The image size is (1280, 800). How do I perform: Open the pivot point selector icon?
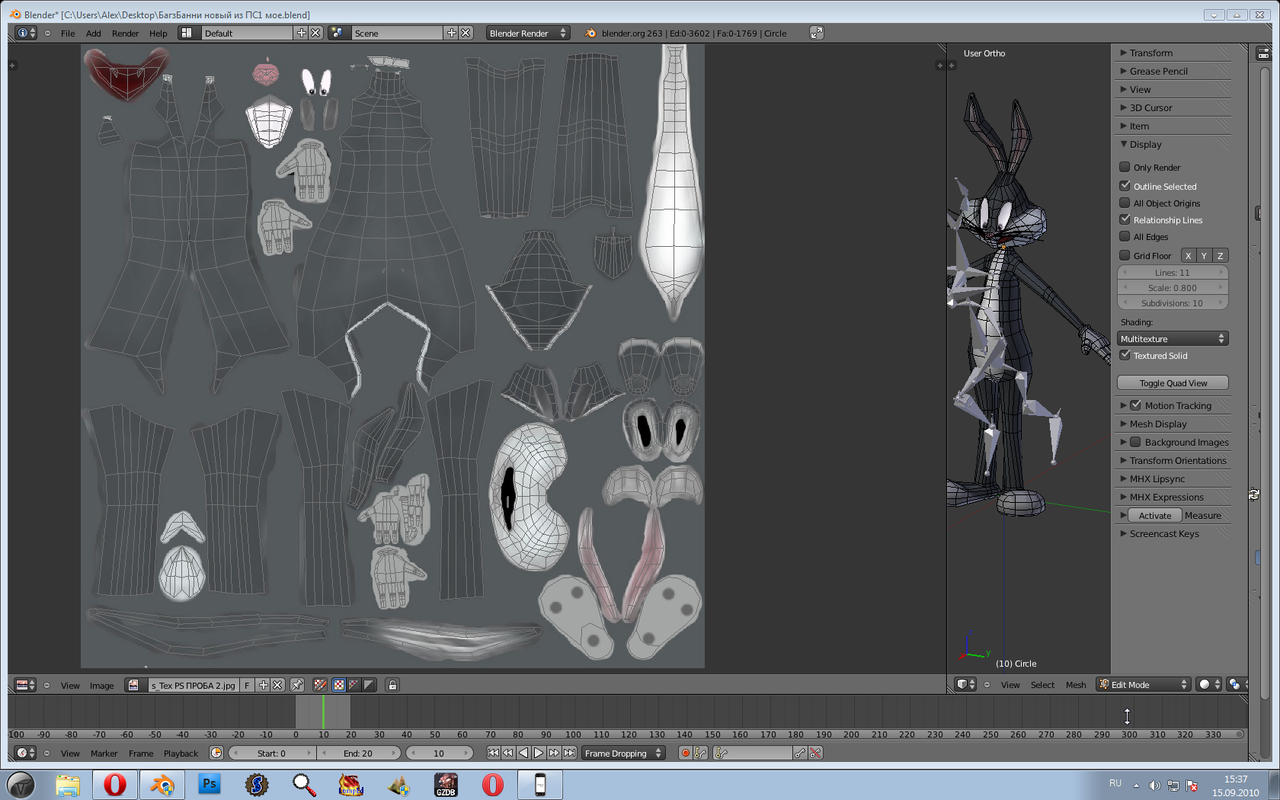(x=1235, y=684)
